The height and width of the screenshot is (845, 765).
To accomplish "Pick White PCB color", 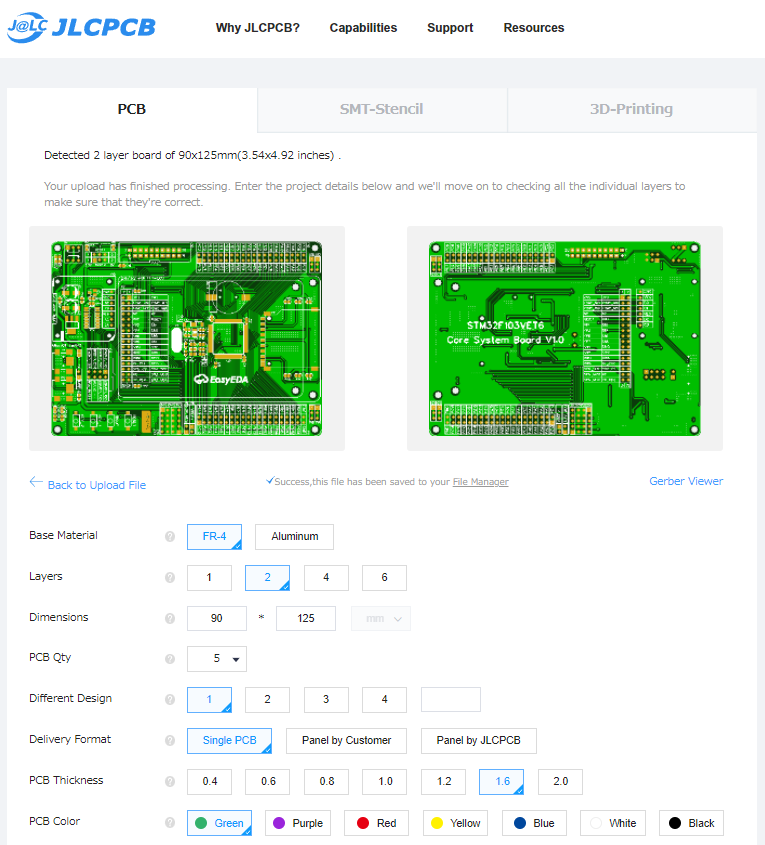I will [x=613, y=823].
